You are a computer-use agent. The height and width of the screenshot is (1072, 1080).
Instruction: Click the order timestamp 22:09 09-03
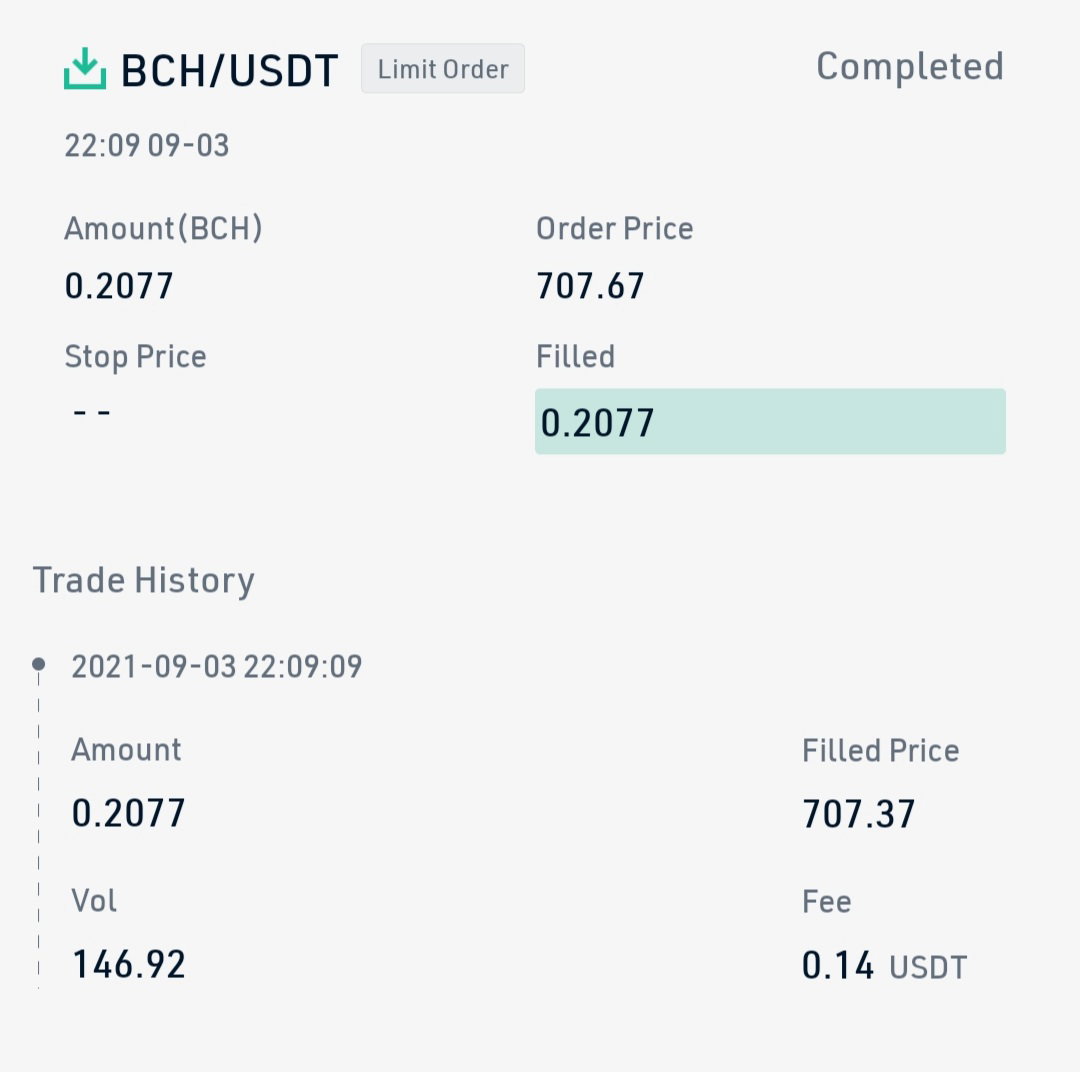click(x=147, y=145)
